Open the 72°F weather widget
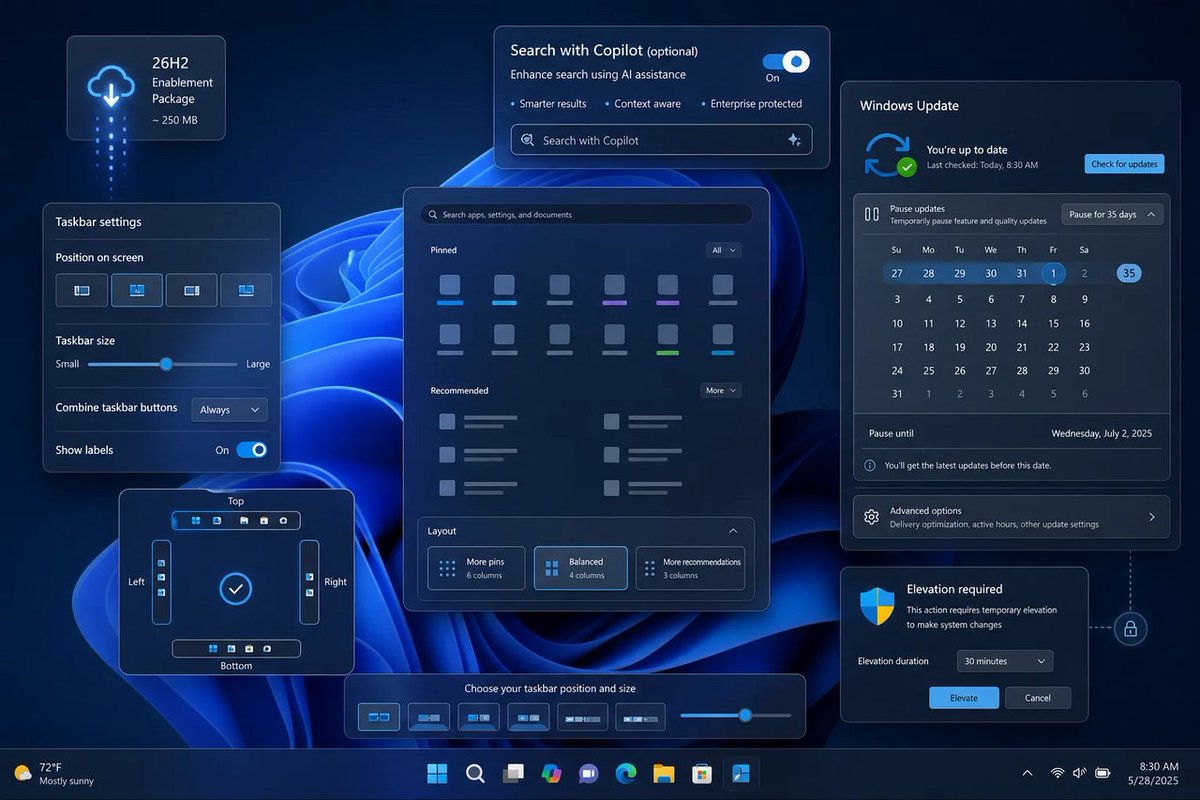Screen dimensions: 1200x800 [x=55, y=773]
